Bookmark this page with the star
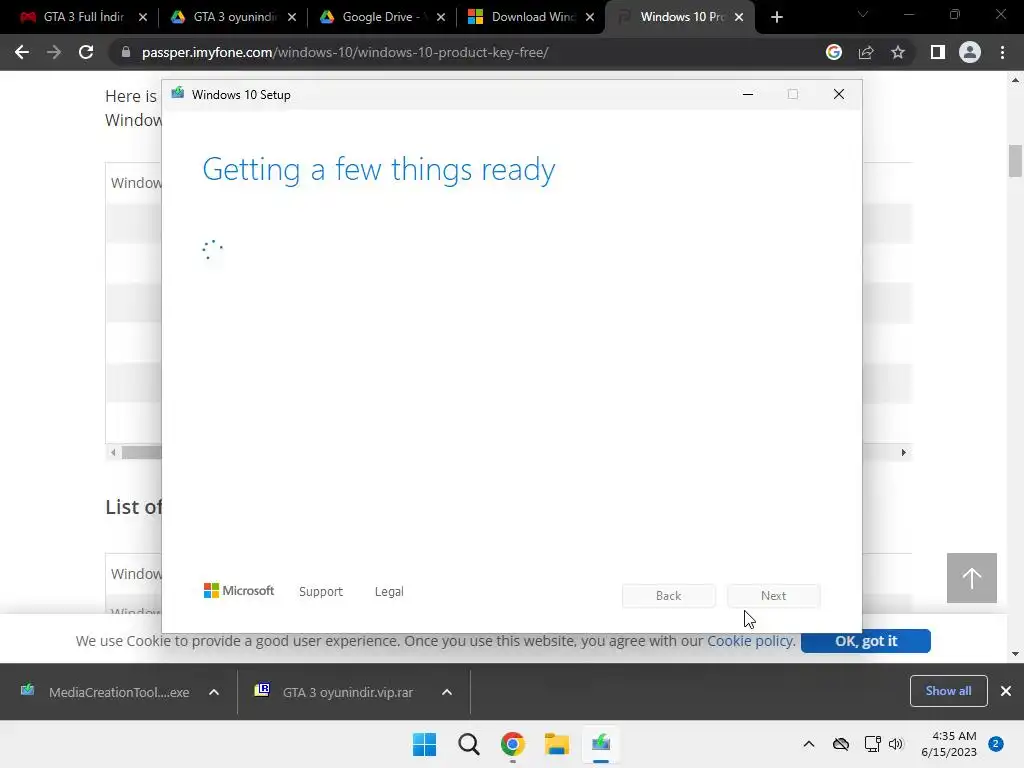Viewport: 1024px width, 768px height. point(898,52)
